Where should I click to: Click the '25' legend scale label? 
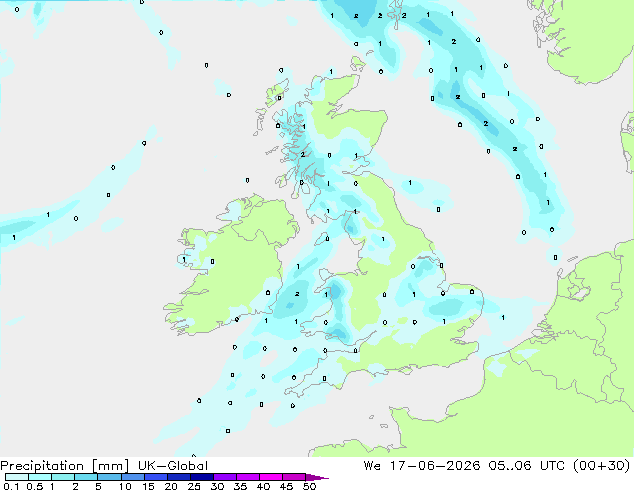pos(194,486)
